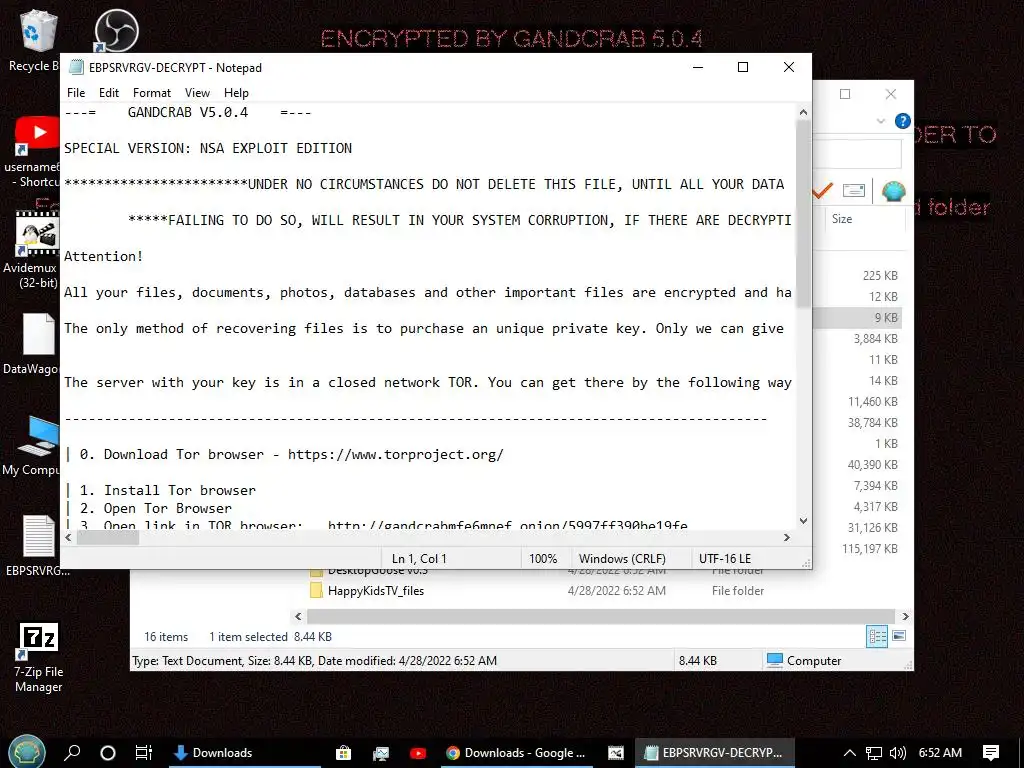This screenshot has width=1024, height=768.
Task: Click the 100% zoom status entry
Action: pos(543,559)
